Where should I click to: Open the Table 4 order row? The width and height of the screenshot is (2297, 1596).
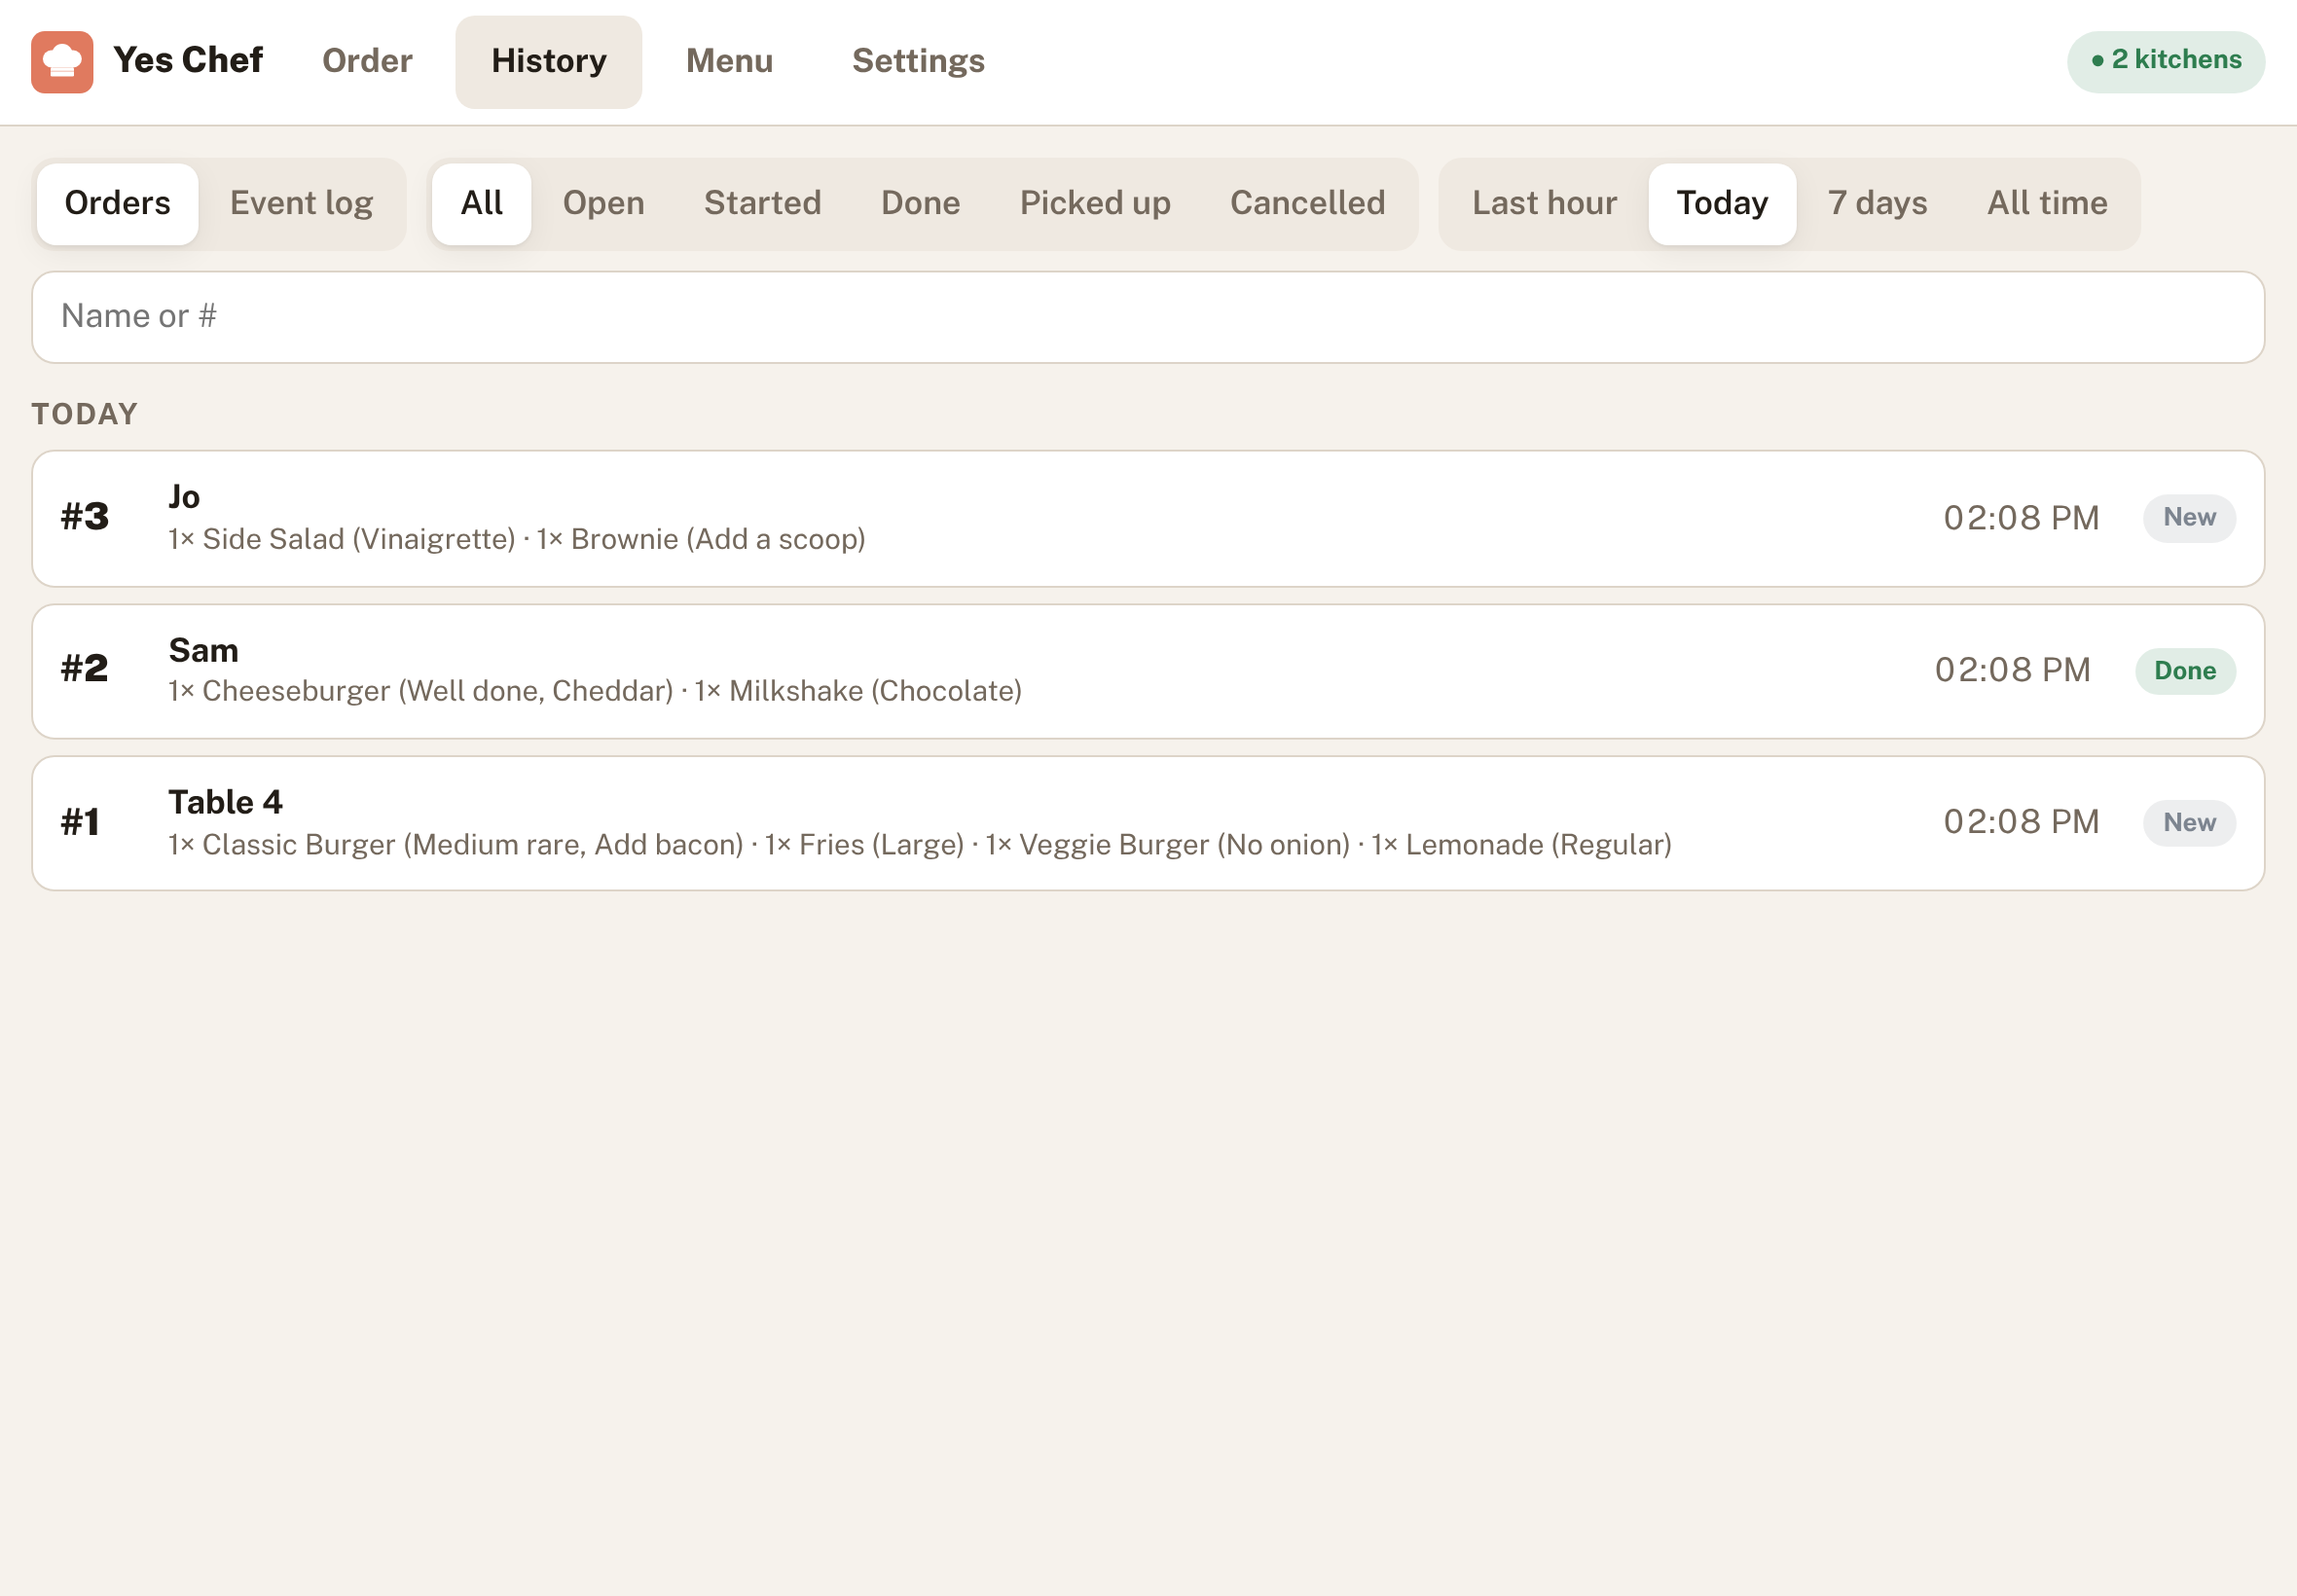(x=1148, y=823)
